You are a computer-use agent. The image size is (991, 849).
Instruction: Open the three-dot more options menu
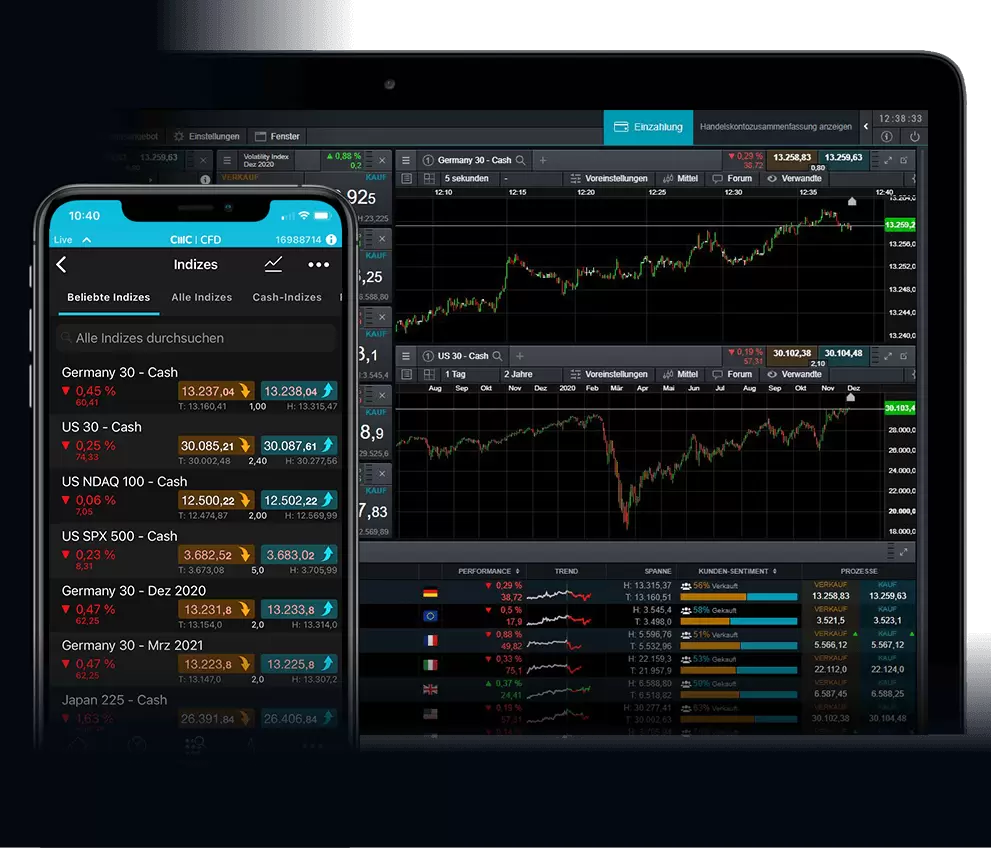click(x=318, y=265)
